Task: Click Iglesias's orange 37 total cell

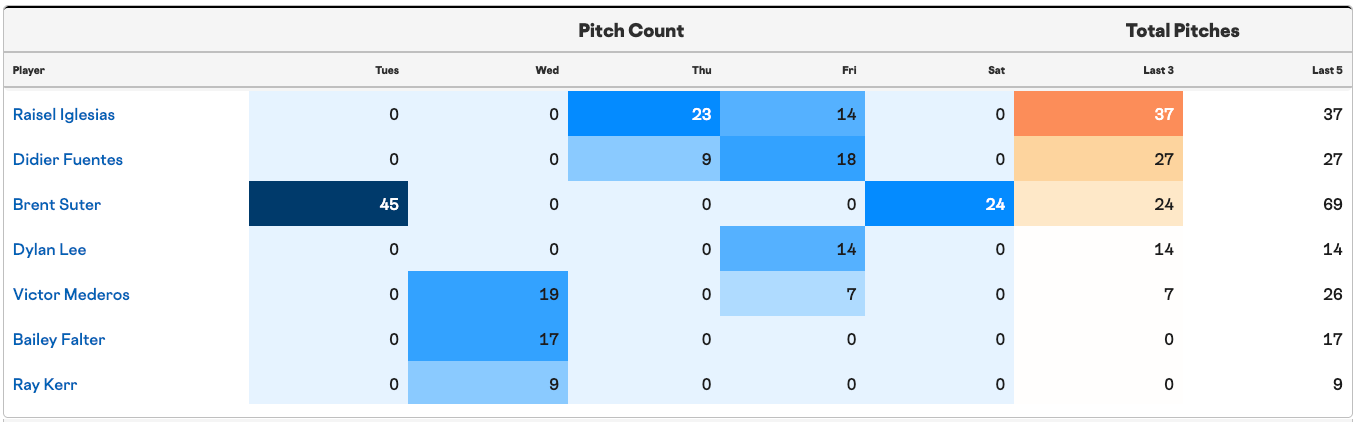Action: click(1098, 114)
